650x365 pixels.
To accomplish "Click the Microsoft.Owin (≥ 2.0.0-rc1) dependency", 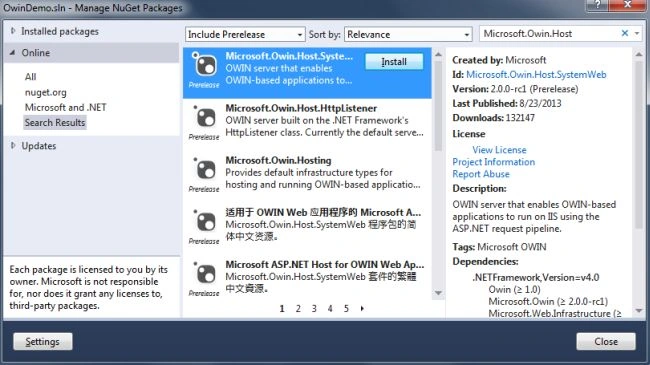I will coord(548,302).
